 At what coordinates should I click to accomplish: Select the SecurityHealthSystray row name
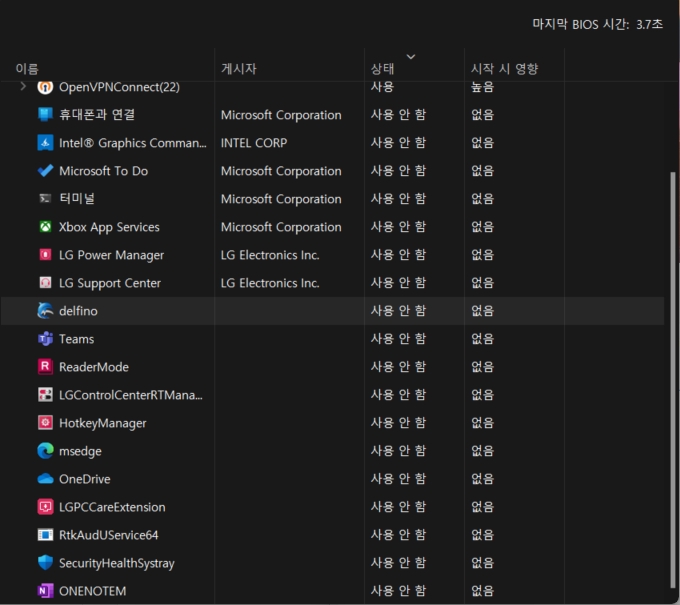tap(117, 563)
